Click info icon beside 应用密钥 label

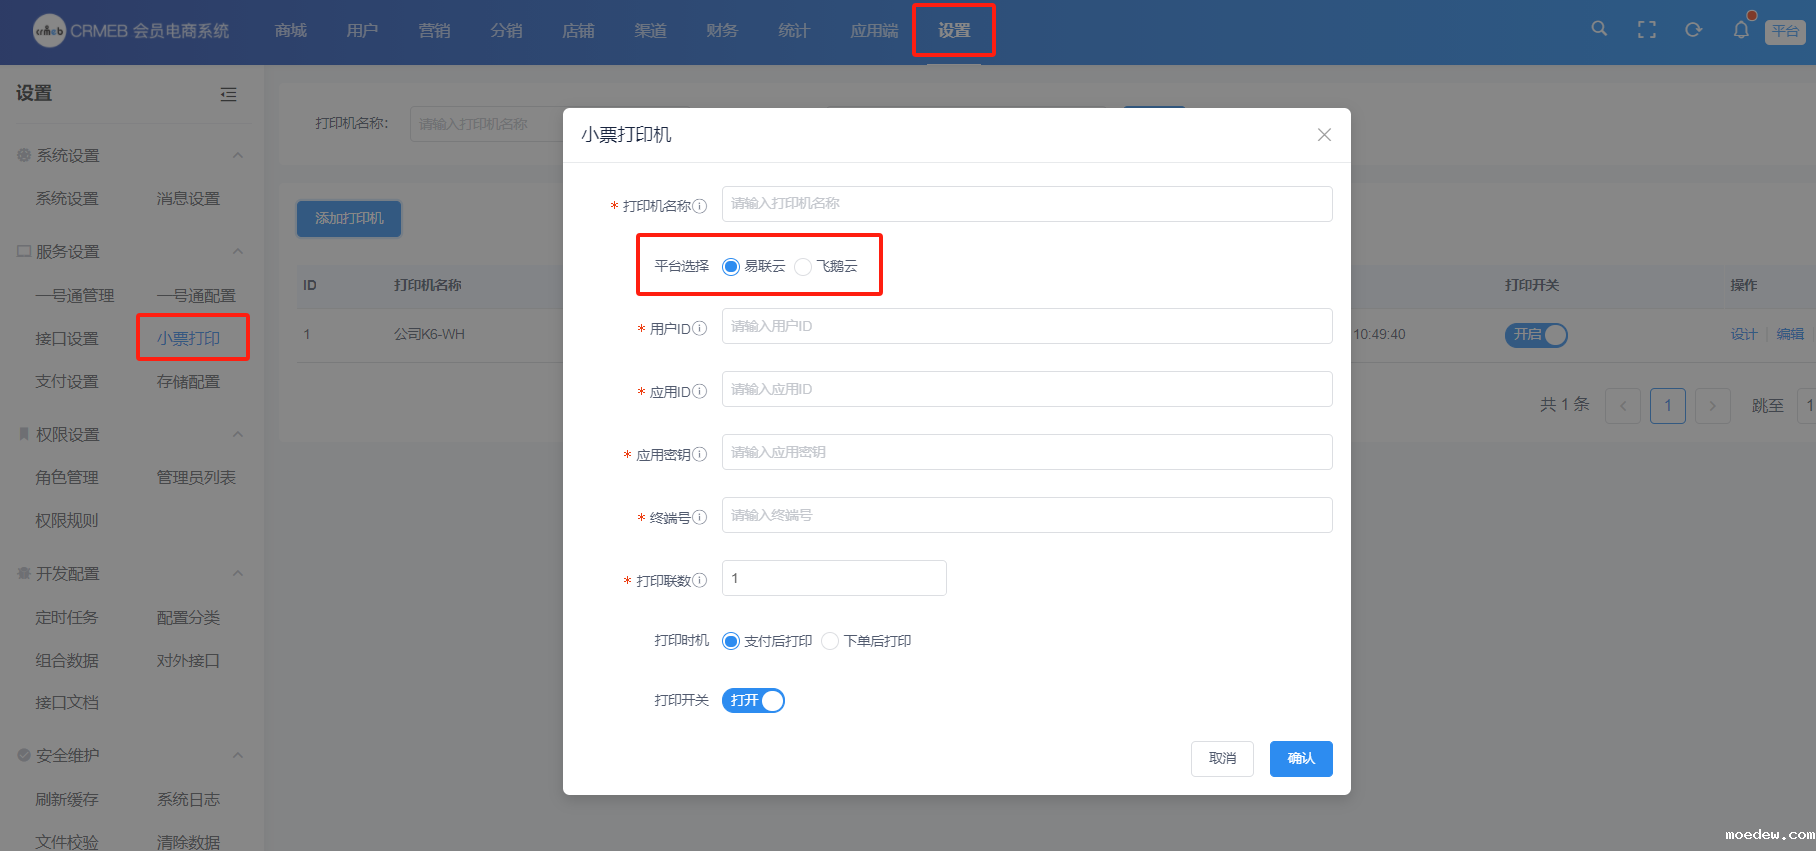point(700,455)
